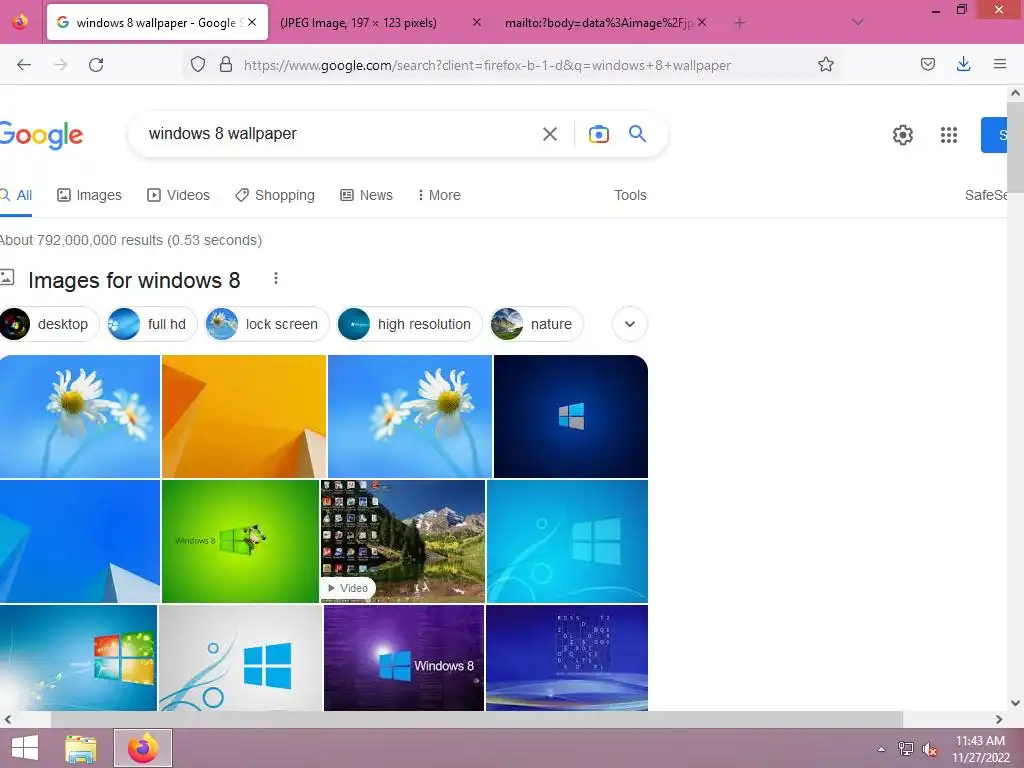1024x768 pixels.
Task: Filter images by lock screen chip
Action: click(x=267, y=324)
